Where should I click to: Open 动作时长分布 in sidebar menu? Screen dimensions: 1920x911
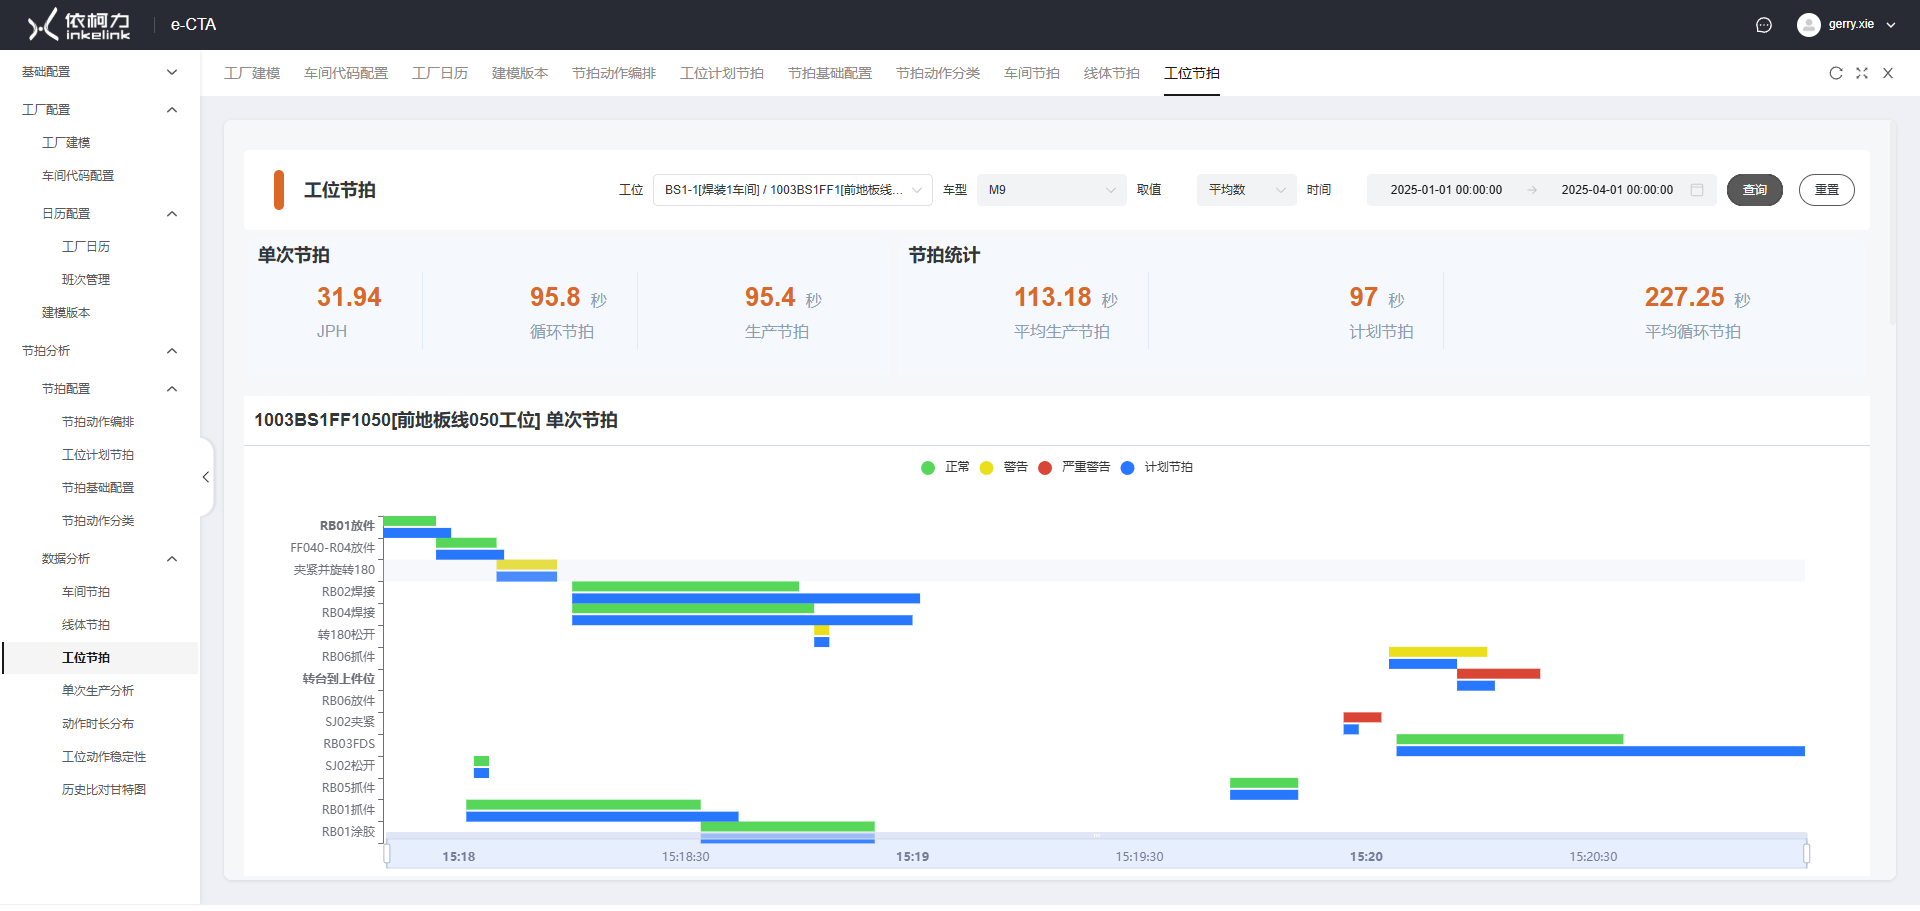98,724
